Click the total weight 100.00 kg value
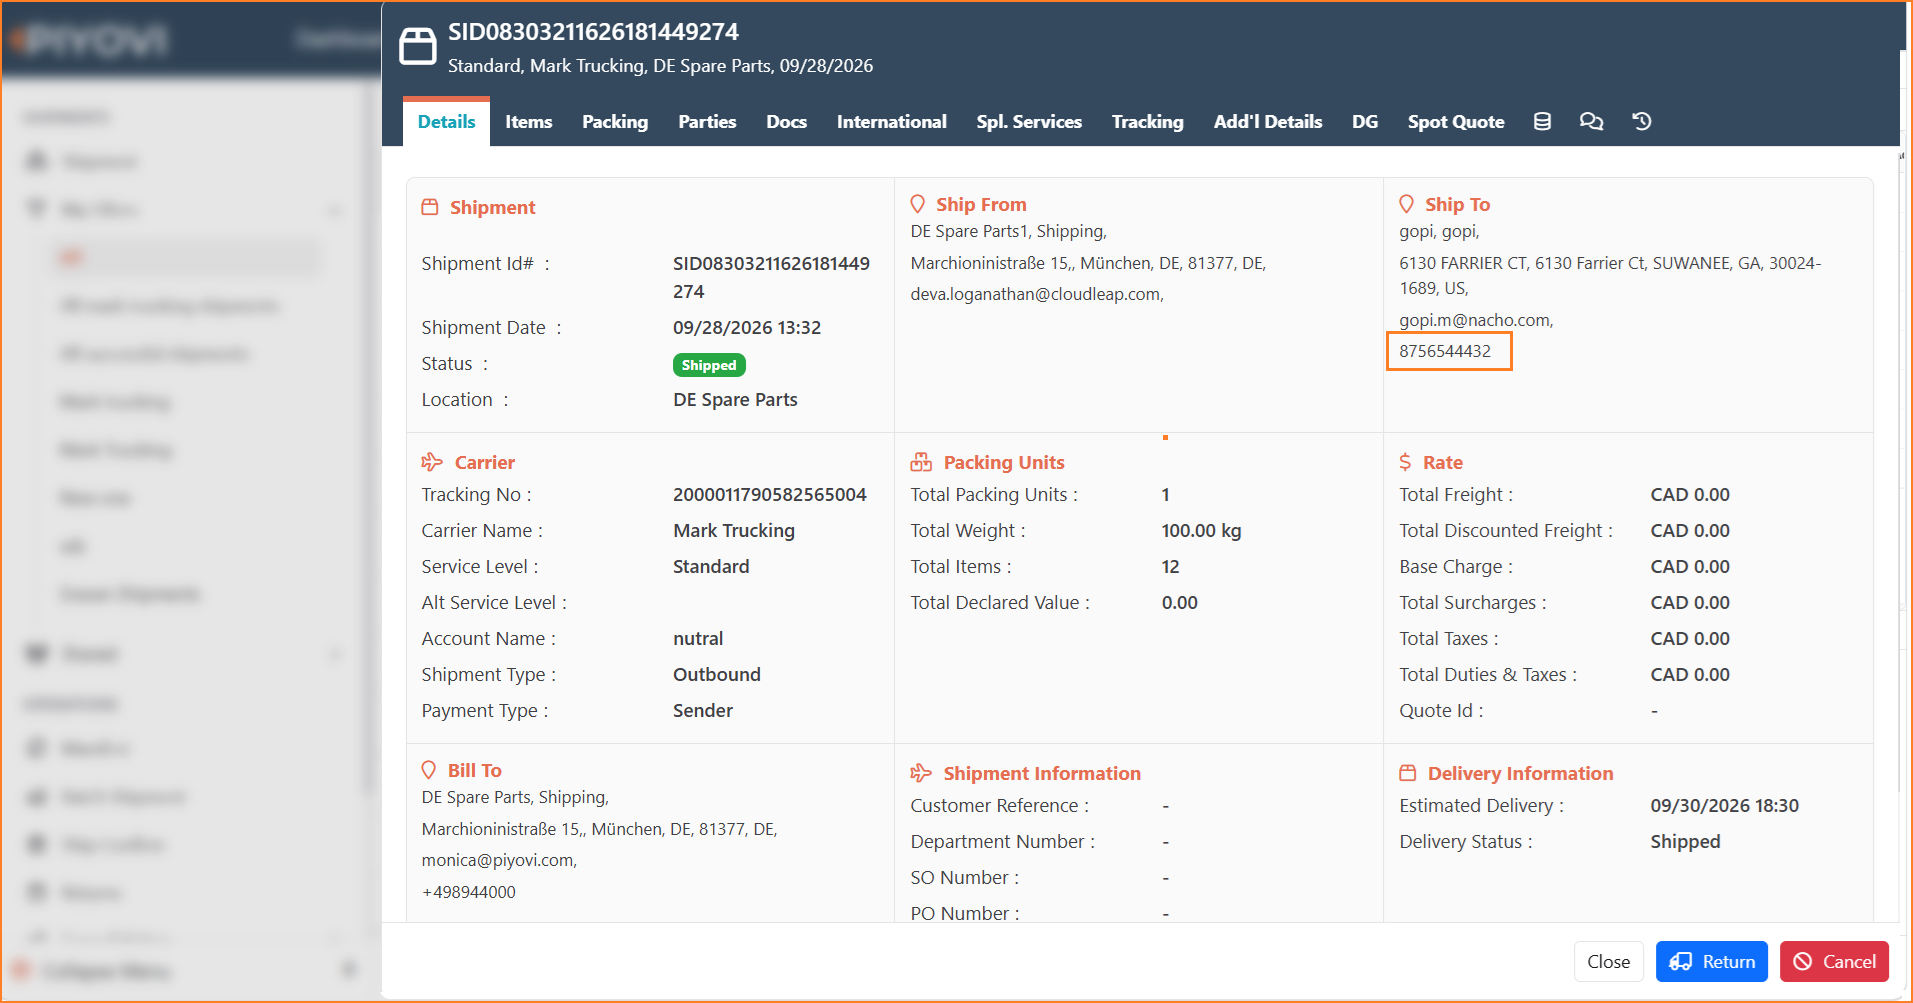 pos(1201,530)
